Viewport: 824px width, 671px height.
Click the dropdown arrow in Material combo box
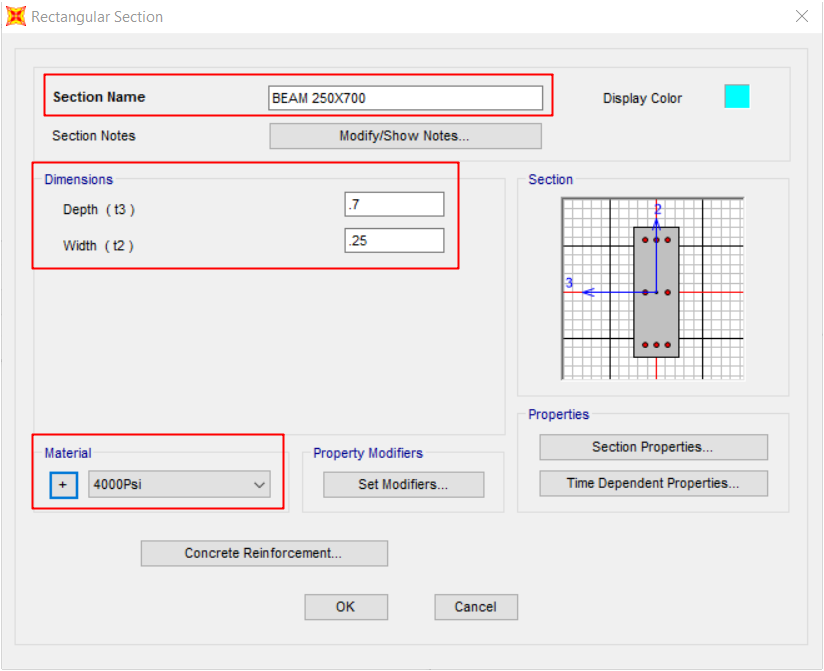point(259,484)
